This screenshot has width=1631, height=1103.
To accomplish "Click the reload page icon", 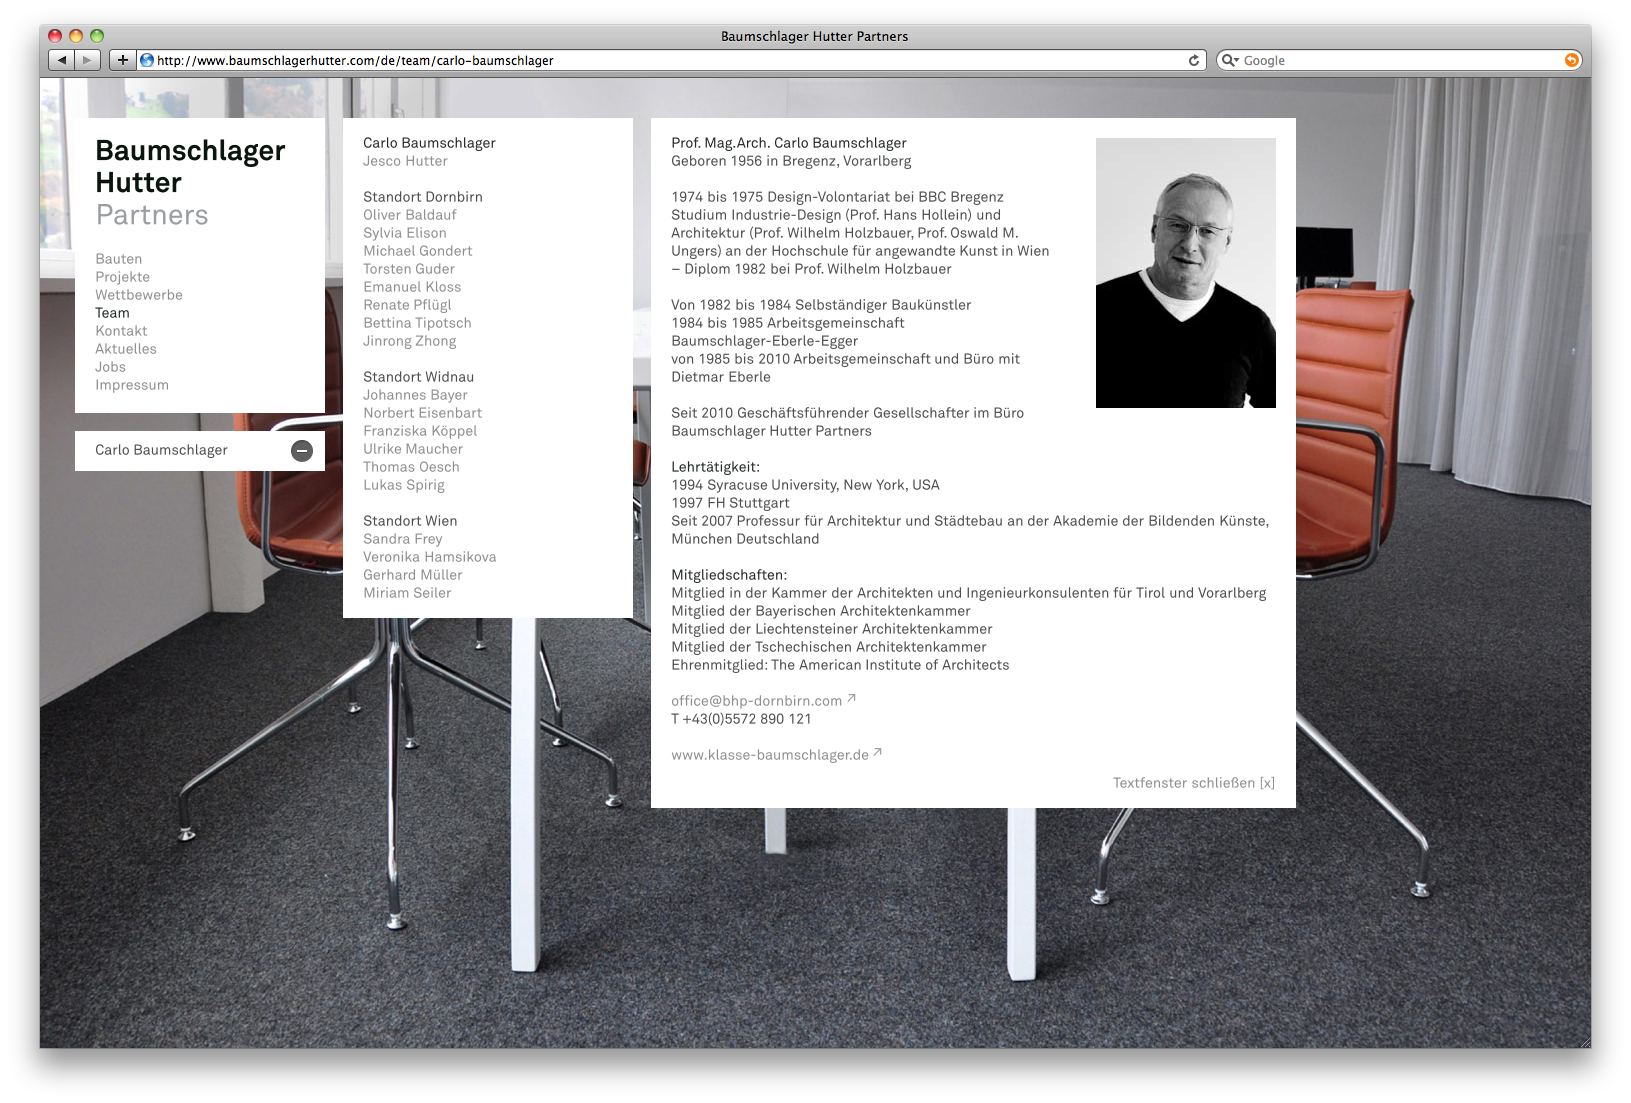I will pos(1193,60).
